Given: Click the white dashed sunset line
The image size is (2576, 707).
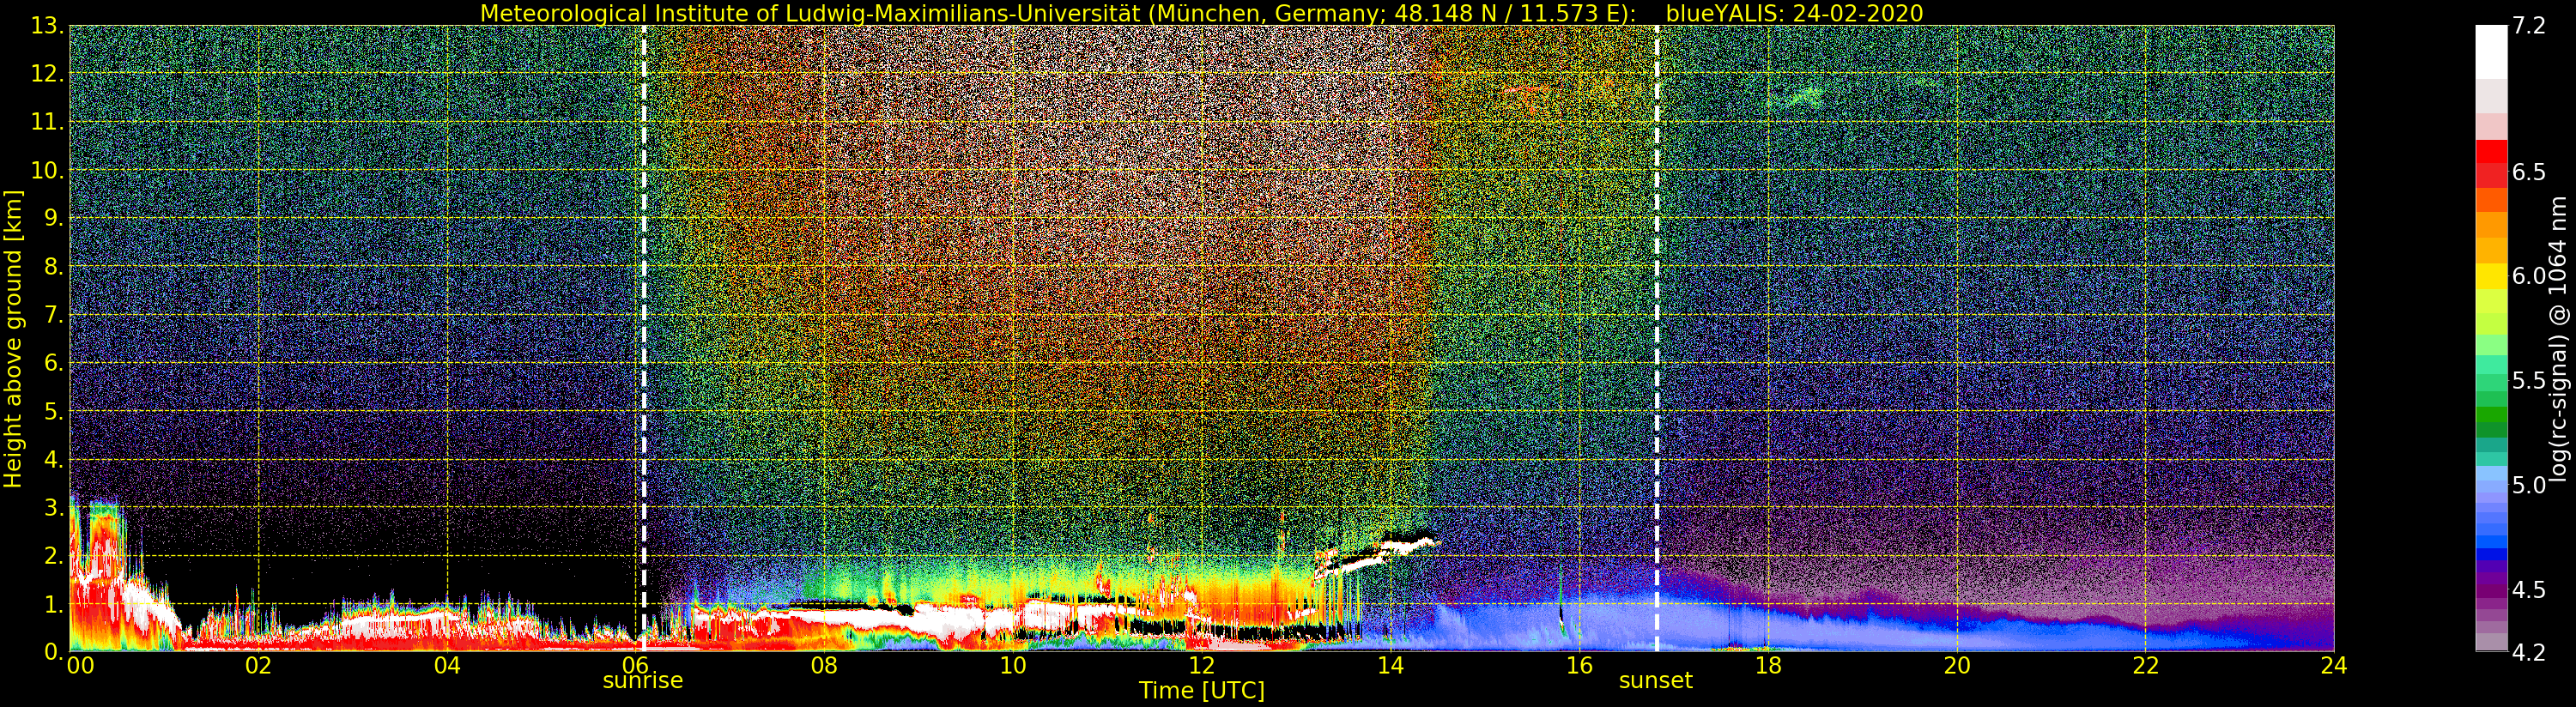Looking at the screenshot, I should (x=1657, y=338).
